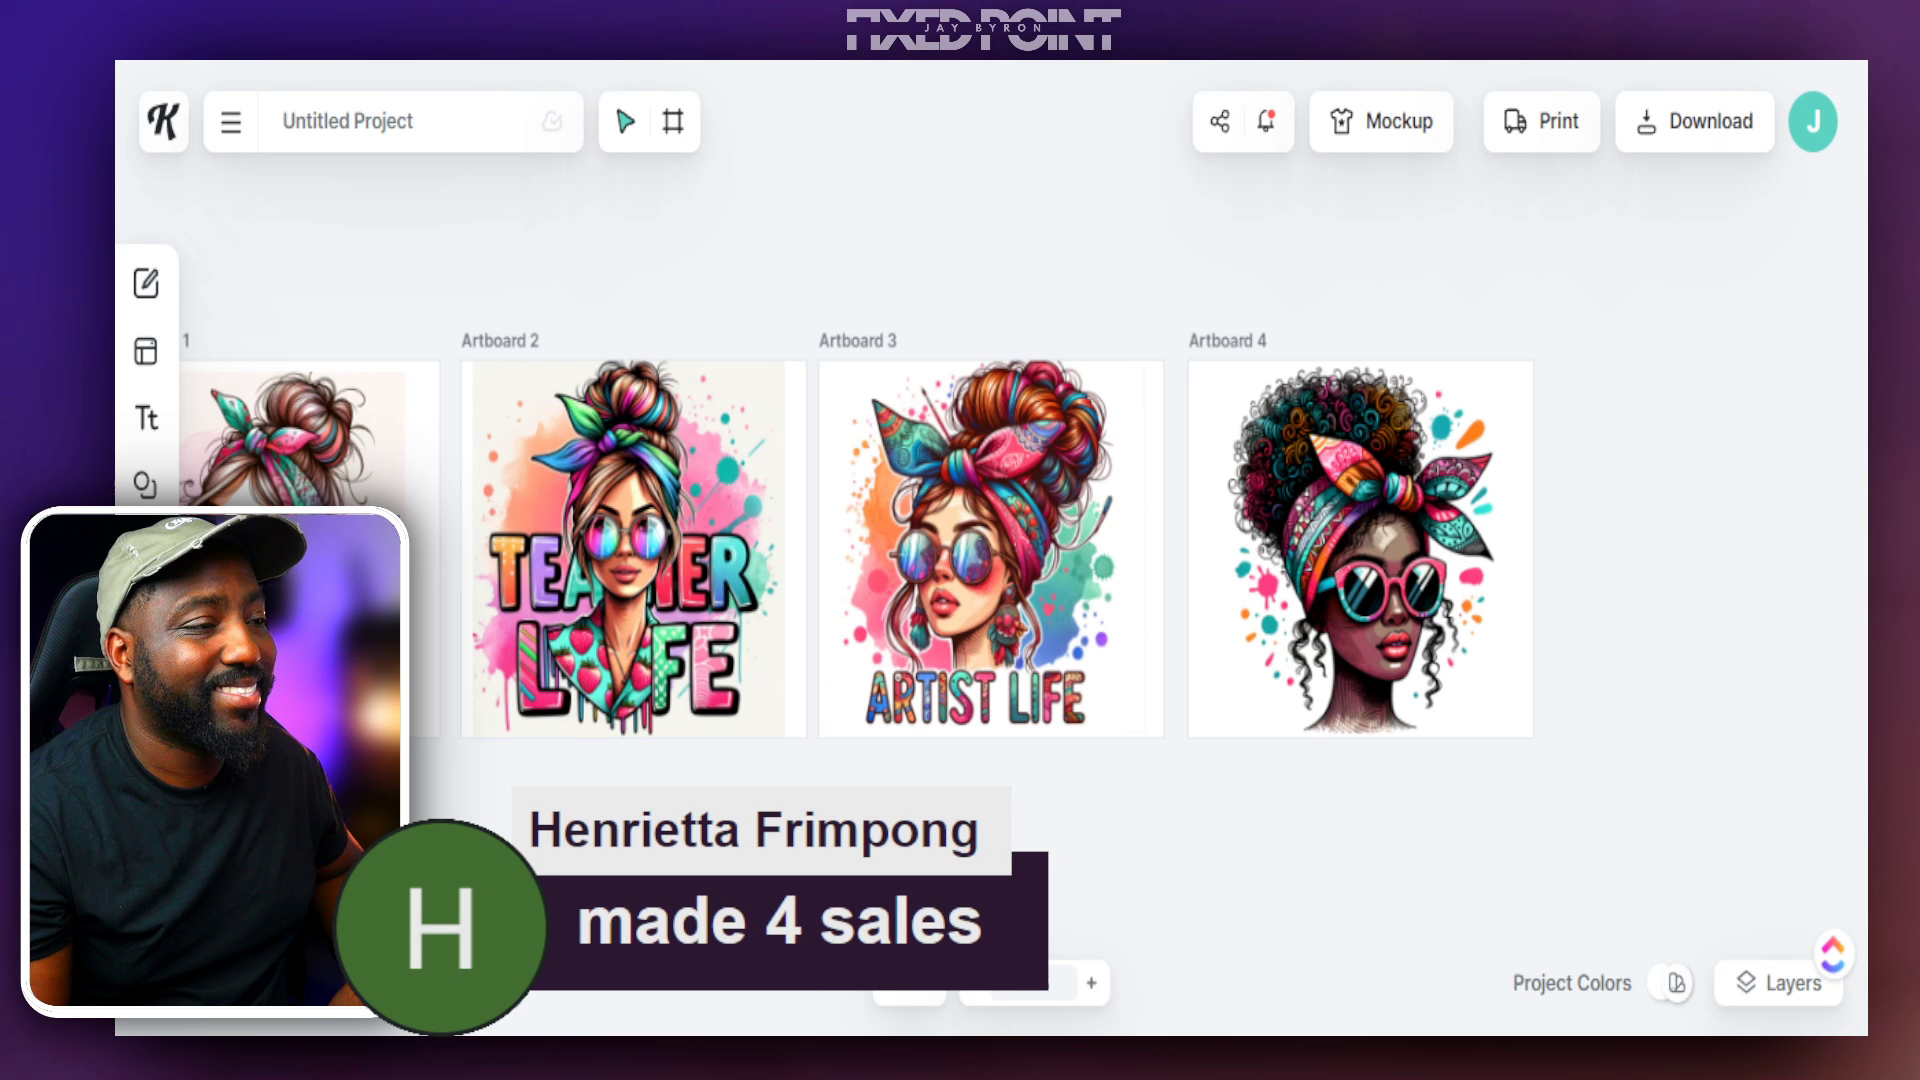This screenshot has width=1920, height=1080.
Task: Open the templates sidebar panel
Action: [146, 351]
